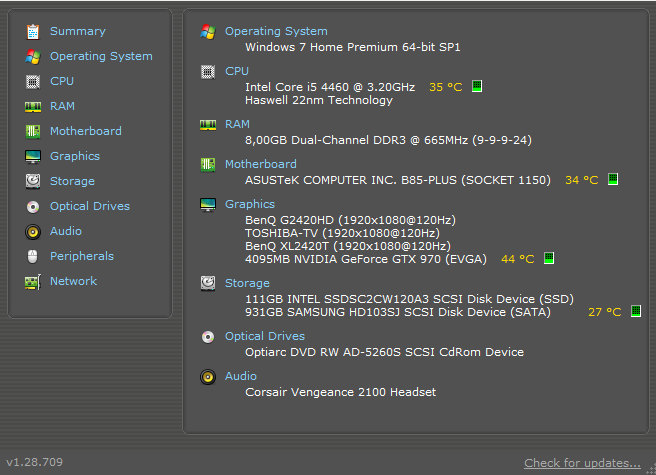Click the Storage heading link in summary
The width and height of the screenshot is (656, 475).
point(247,283)
